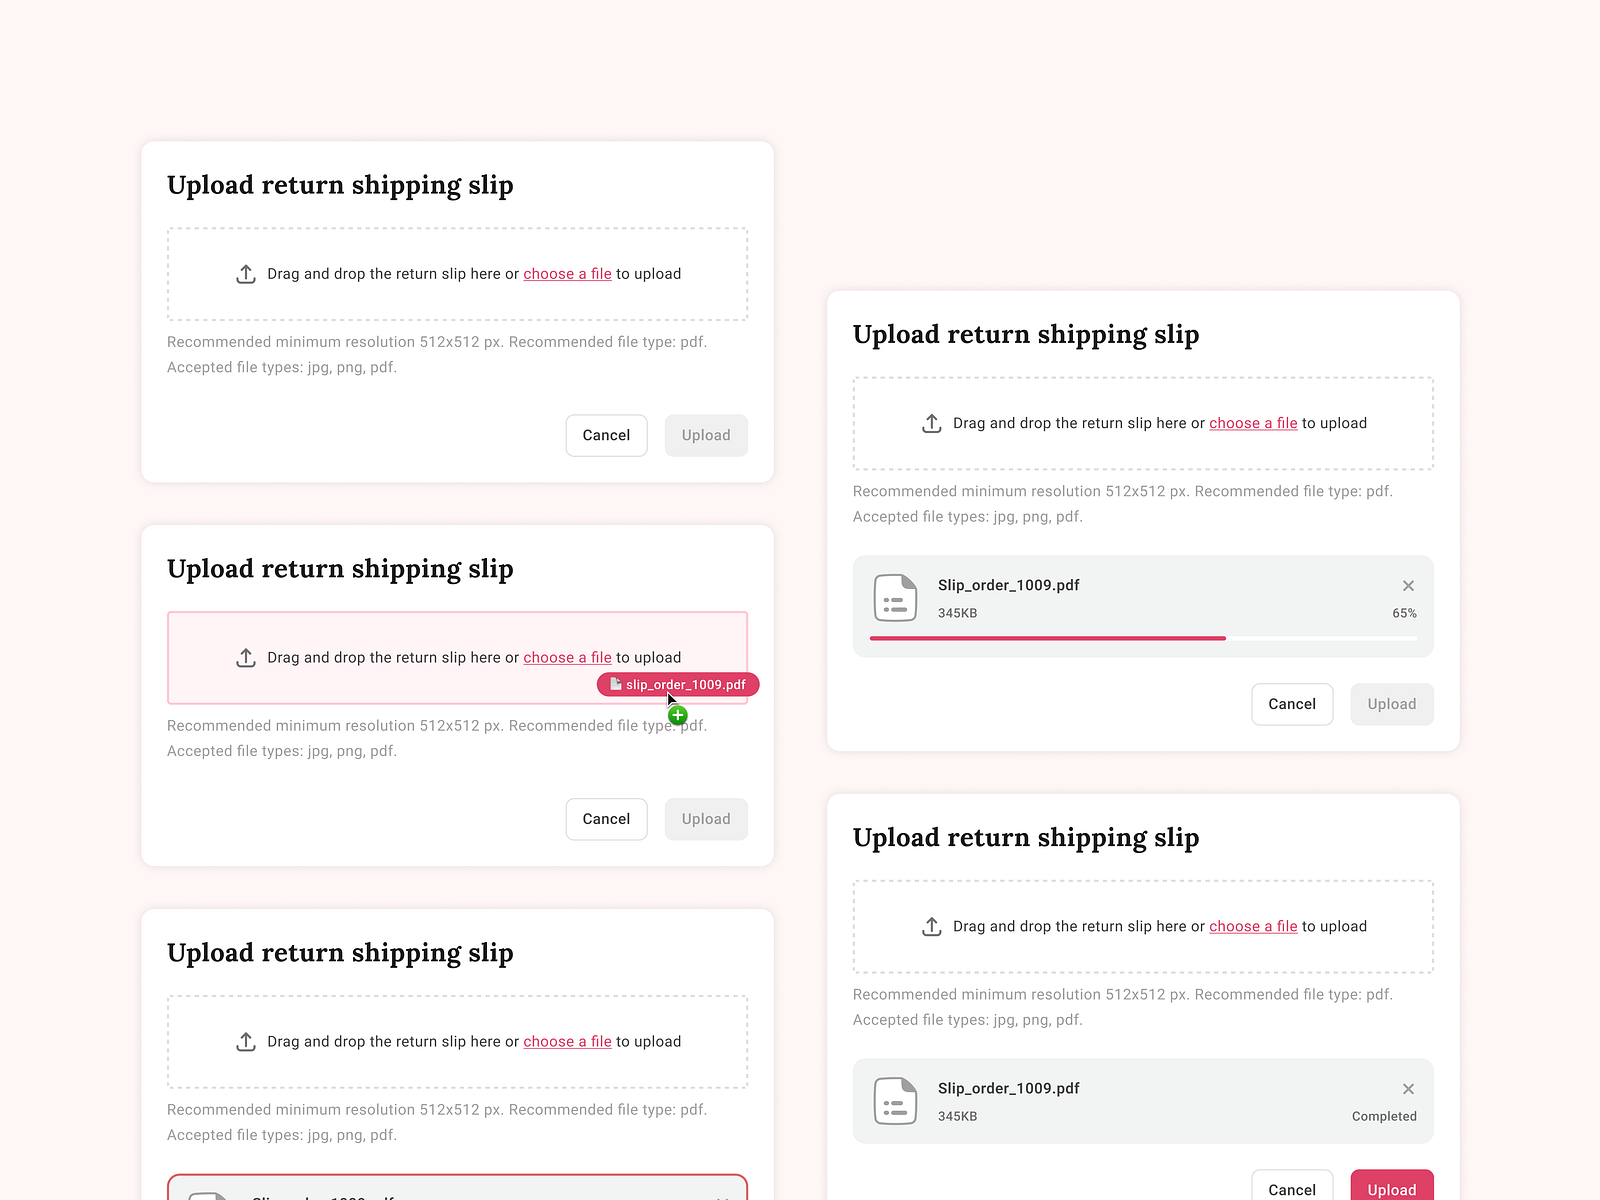Click the upload arrow icon in the bottom-right dialog

point(932,926)
